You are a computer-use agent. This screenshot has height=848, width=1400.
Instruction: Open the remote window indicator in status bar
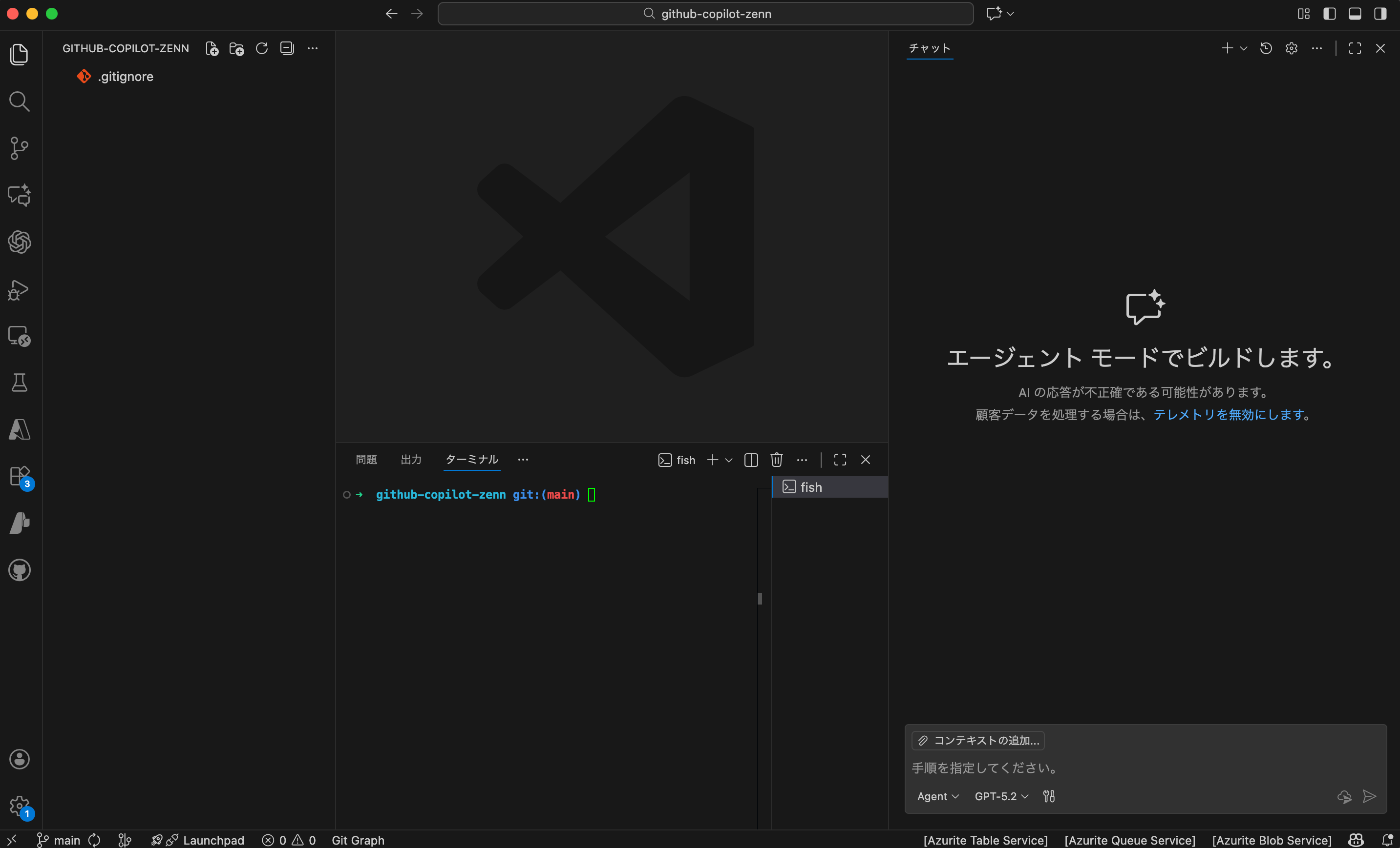(12, 840)
